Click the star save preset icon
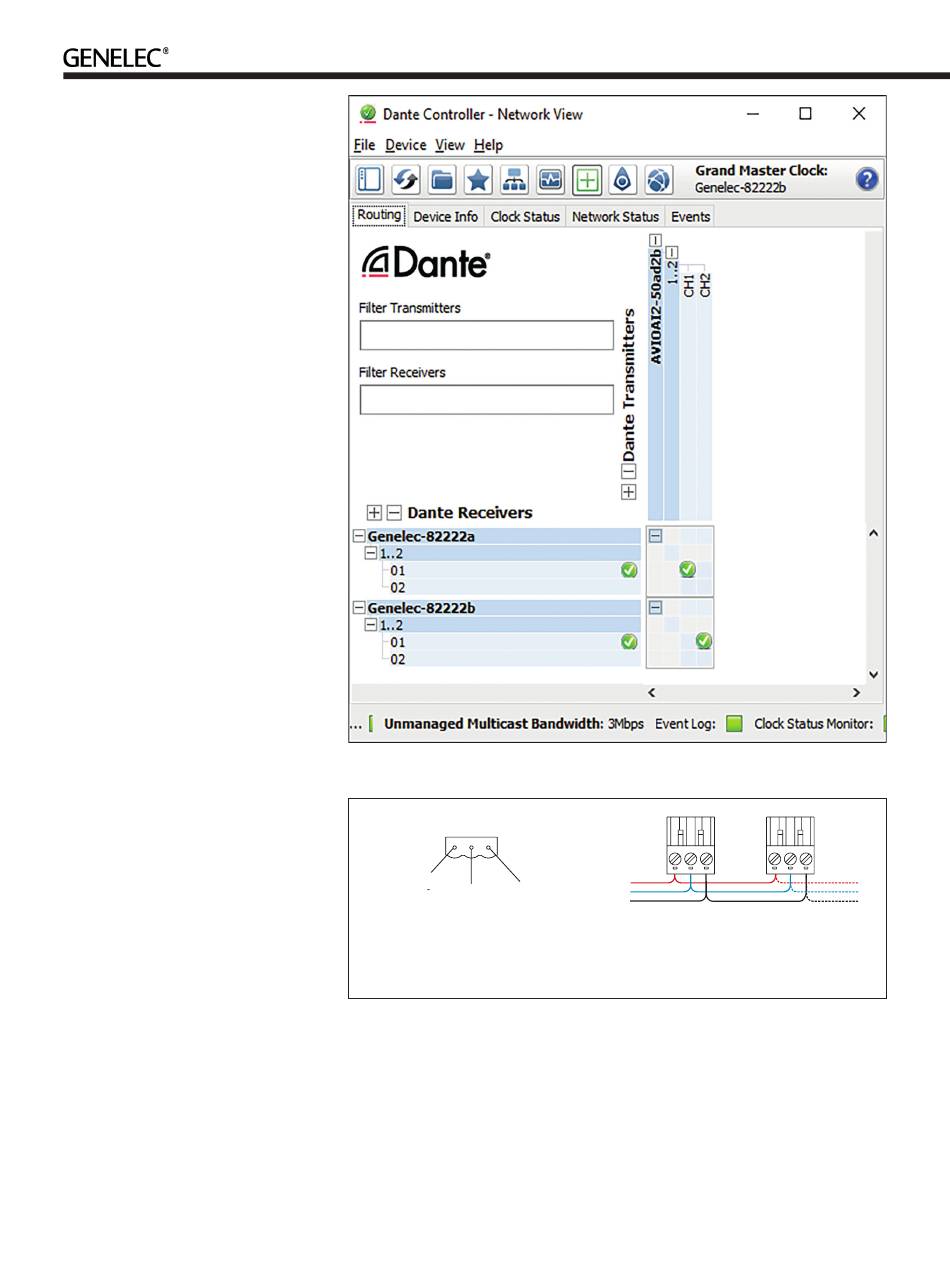This screenshot has height=1264, width=950. [478, 180]
